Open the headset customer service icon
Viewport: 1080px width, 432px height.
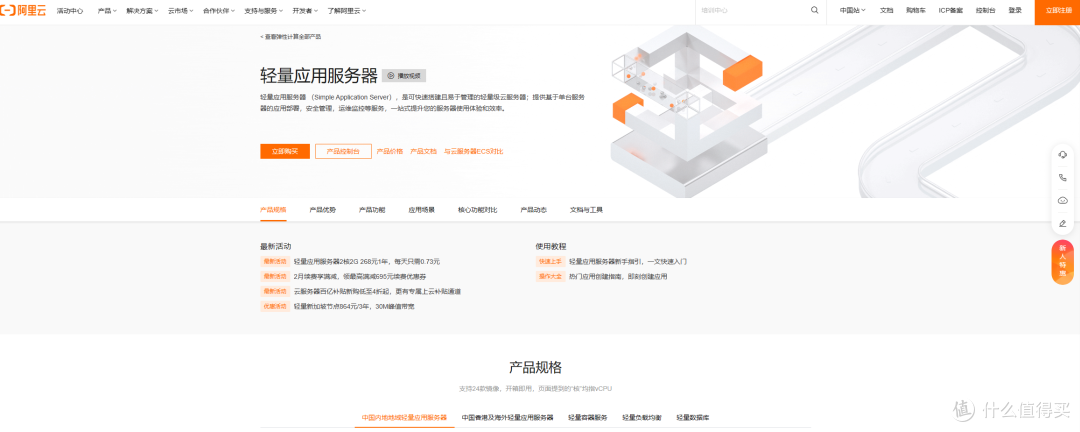[1062, 154]
